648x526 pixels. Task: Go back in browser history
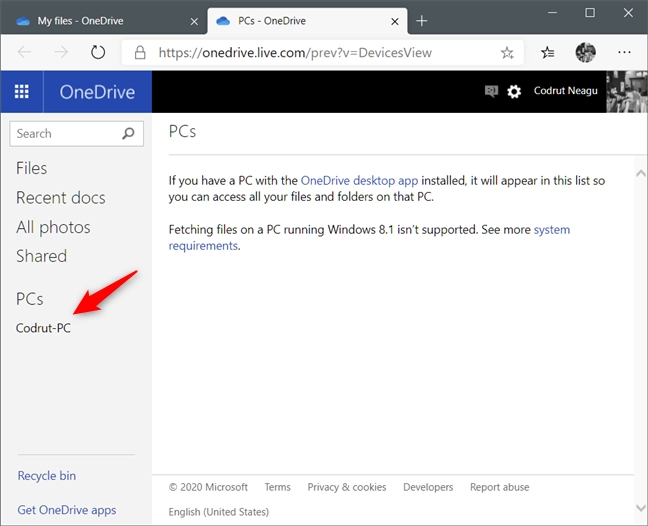click(25, 52)
